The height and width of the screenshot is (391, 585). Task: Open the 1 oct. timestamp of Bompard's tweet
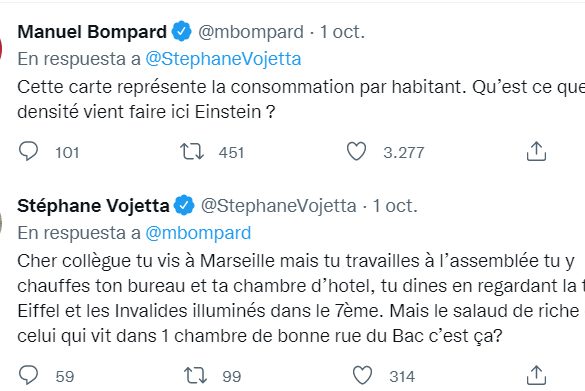click(x=342, y=32)
